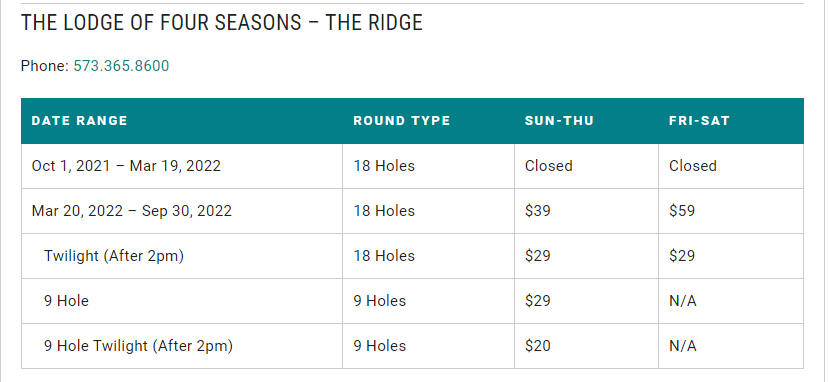Click the $39 Sun-Thu price cell
This screenshot has height=382, width=828.
pos(586,211)
